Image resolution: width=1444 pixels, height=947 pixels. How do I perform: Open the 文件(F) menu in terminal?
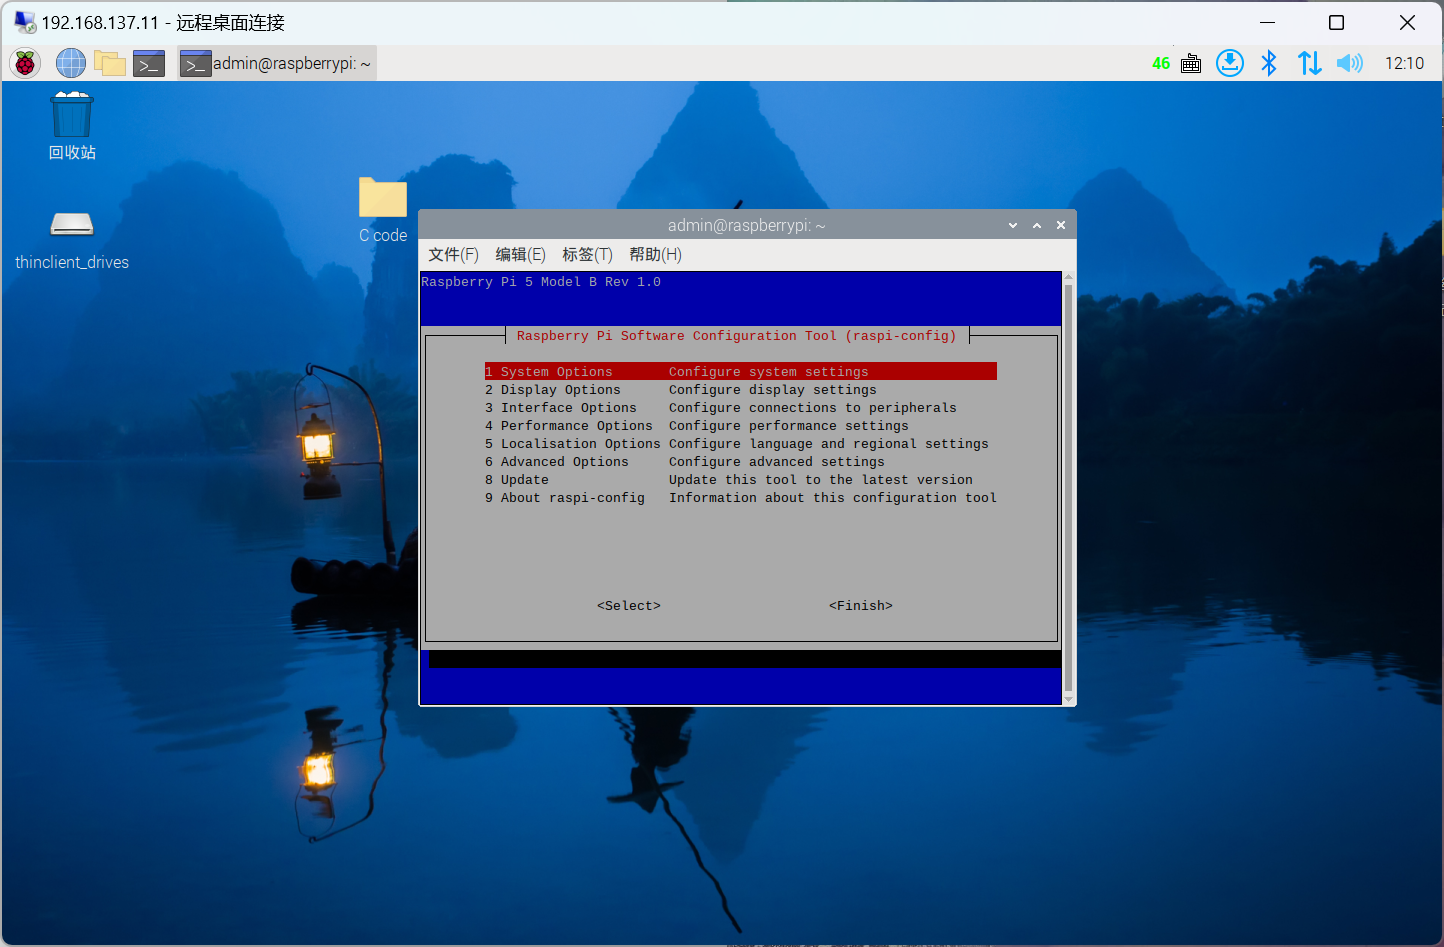pos(453,255)
